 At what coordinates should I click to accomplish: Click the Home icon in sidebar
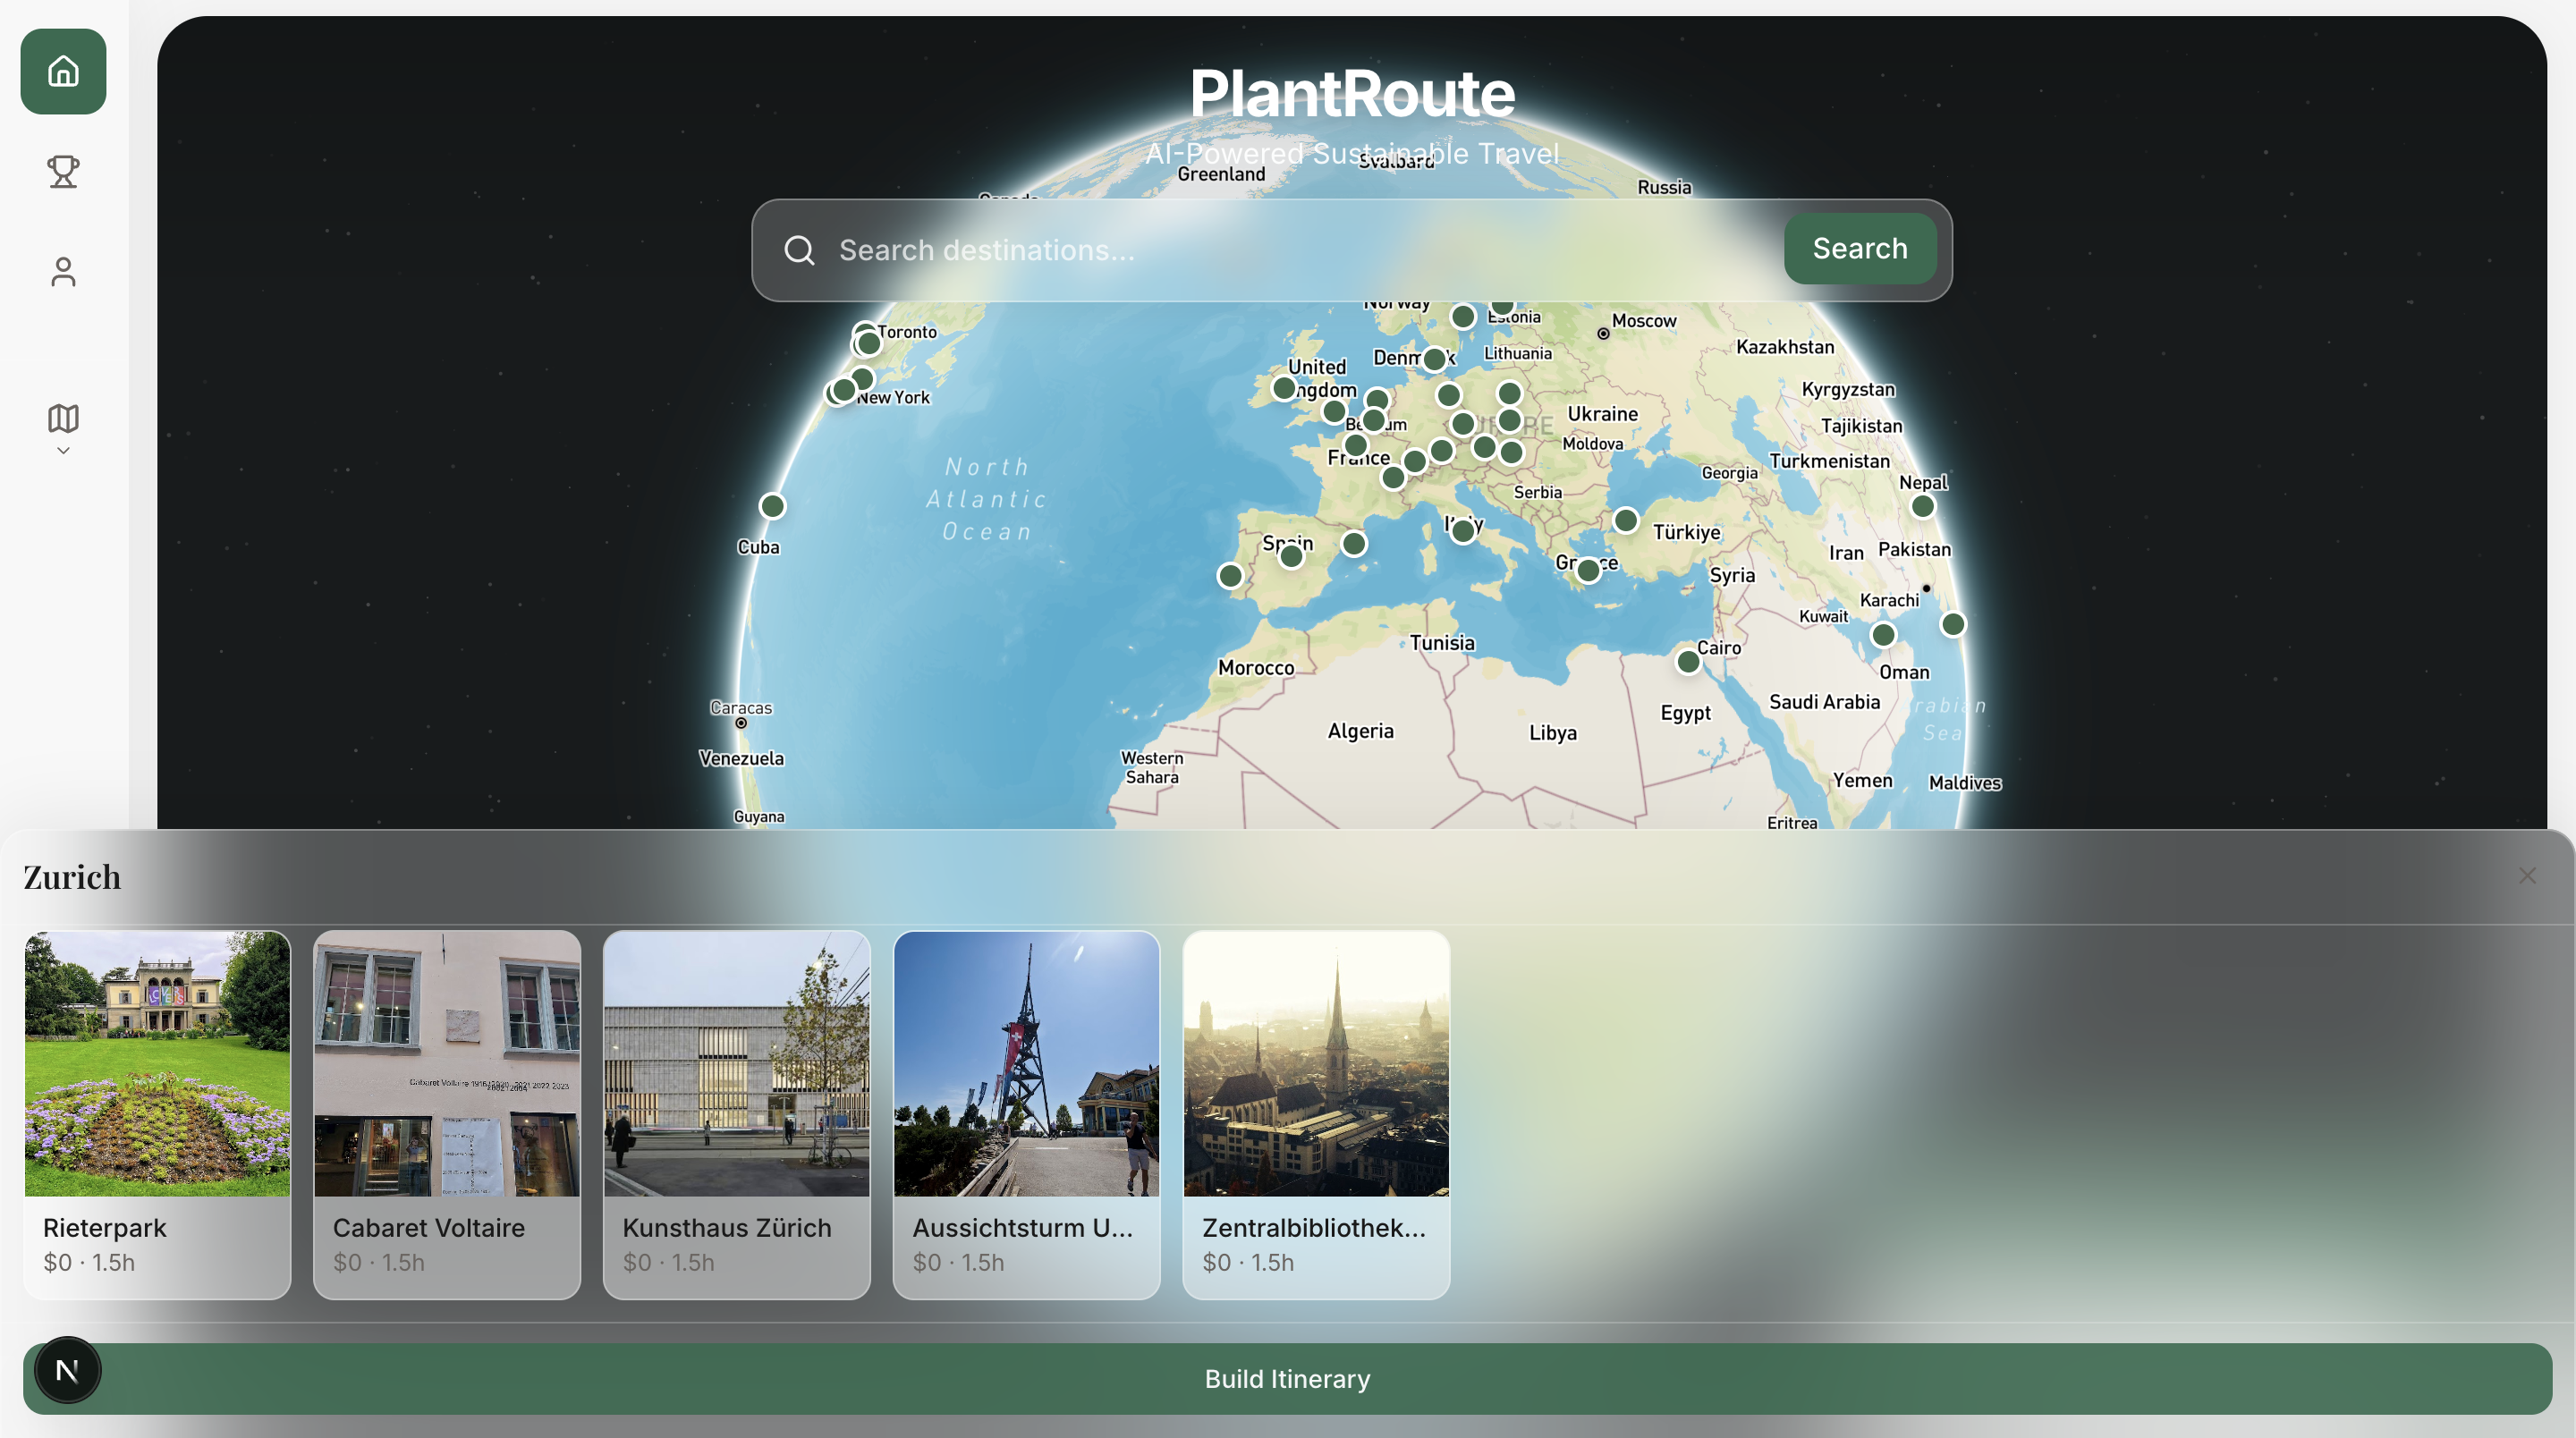click(x=63, y=71)
